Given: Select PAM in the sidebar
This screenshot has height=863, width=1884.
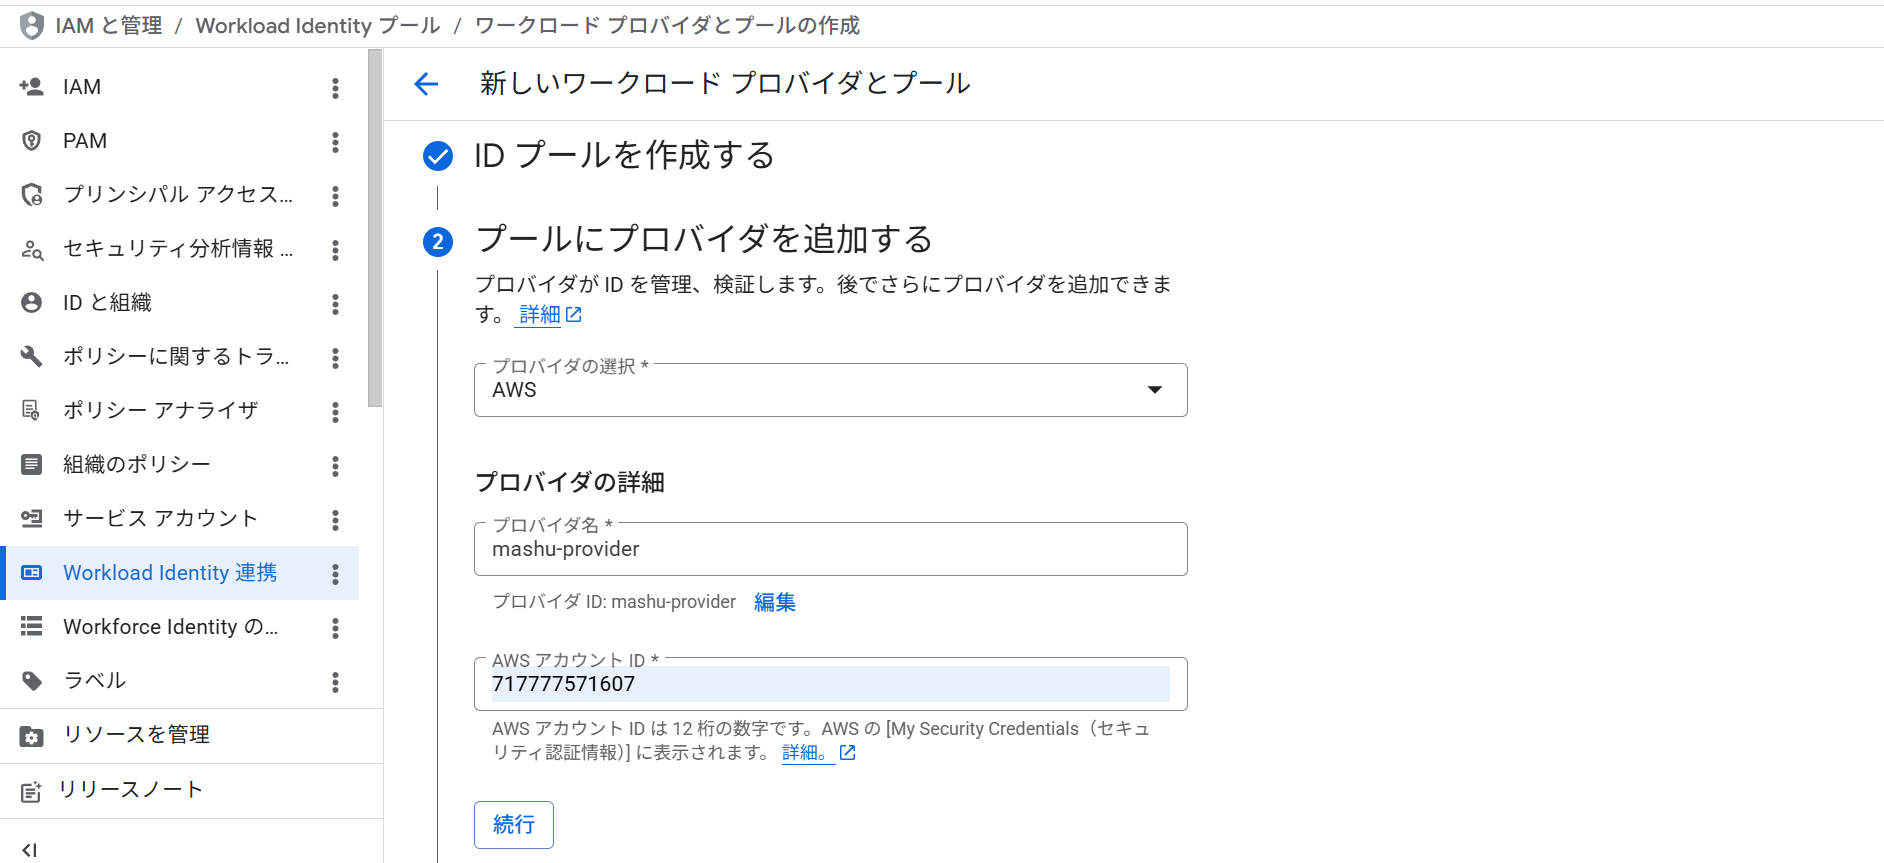Looking at the screenshot, I should [85, 141].
